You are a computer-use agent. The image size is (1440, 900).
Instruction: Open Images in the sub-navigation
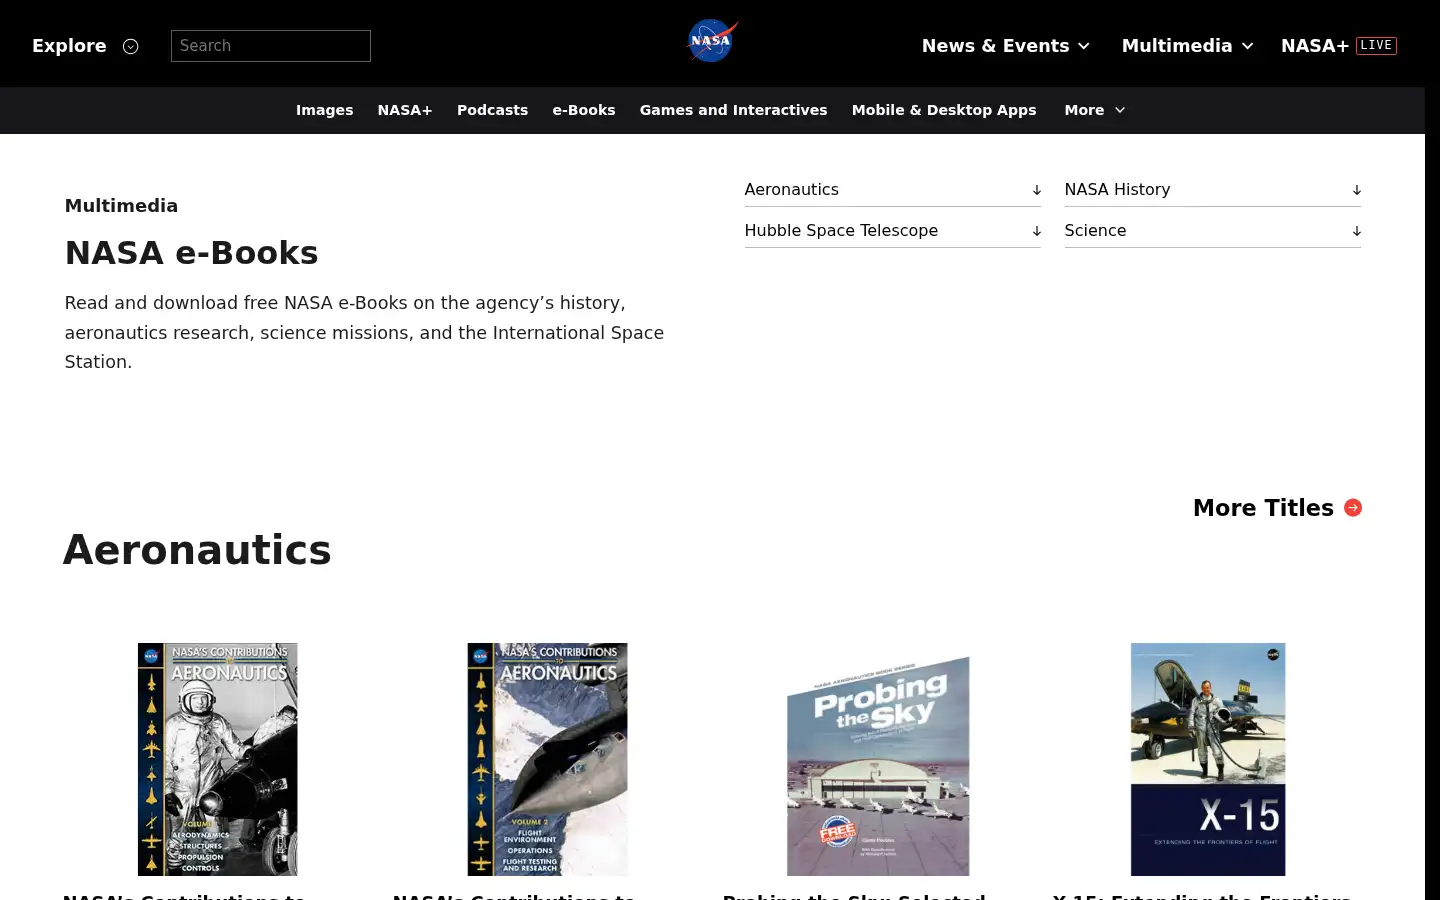click(324, 110)
